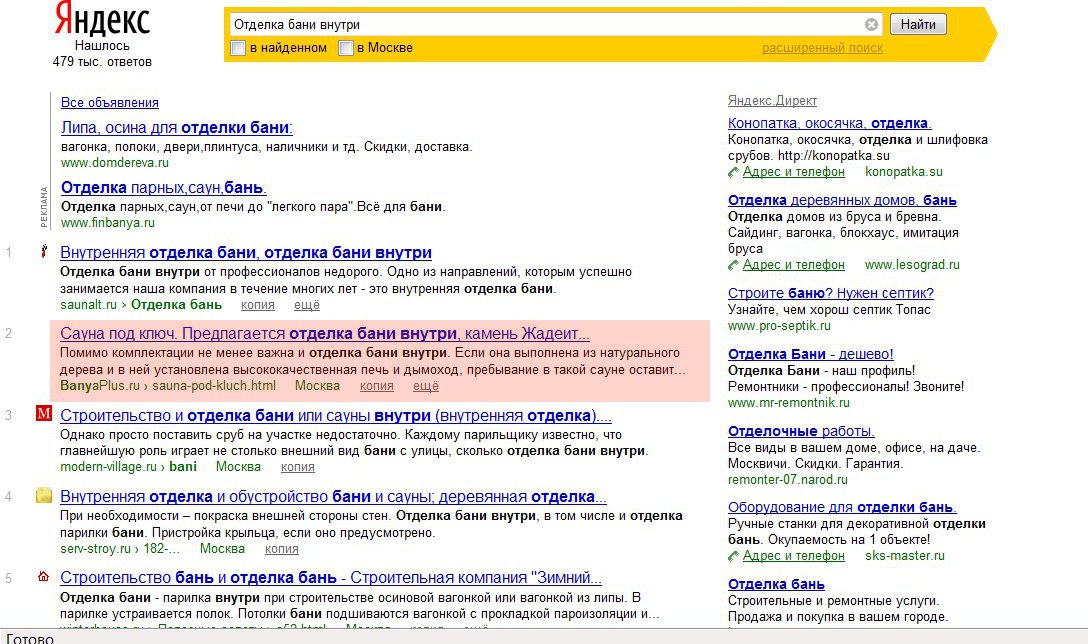1088x644 pixels.
Task: Open 'копия' link of saunalt.ru result
Action: click(258, 305)
